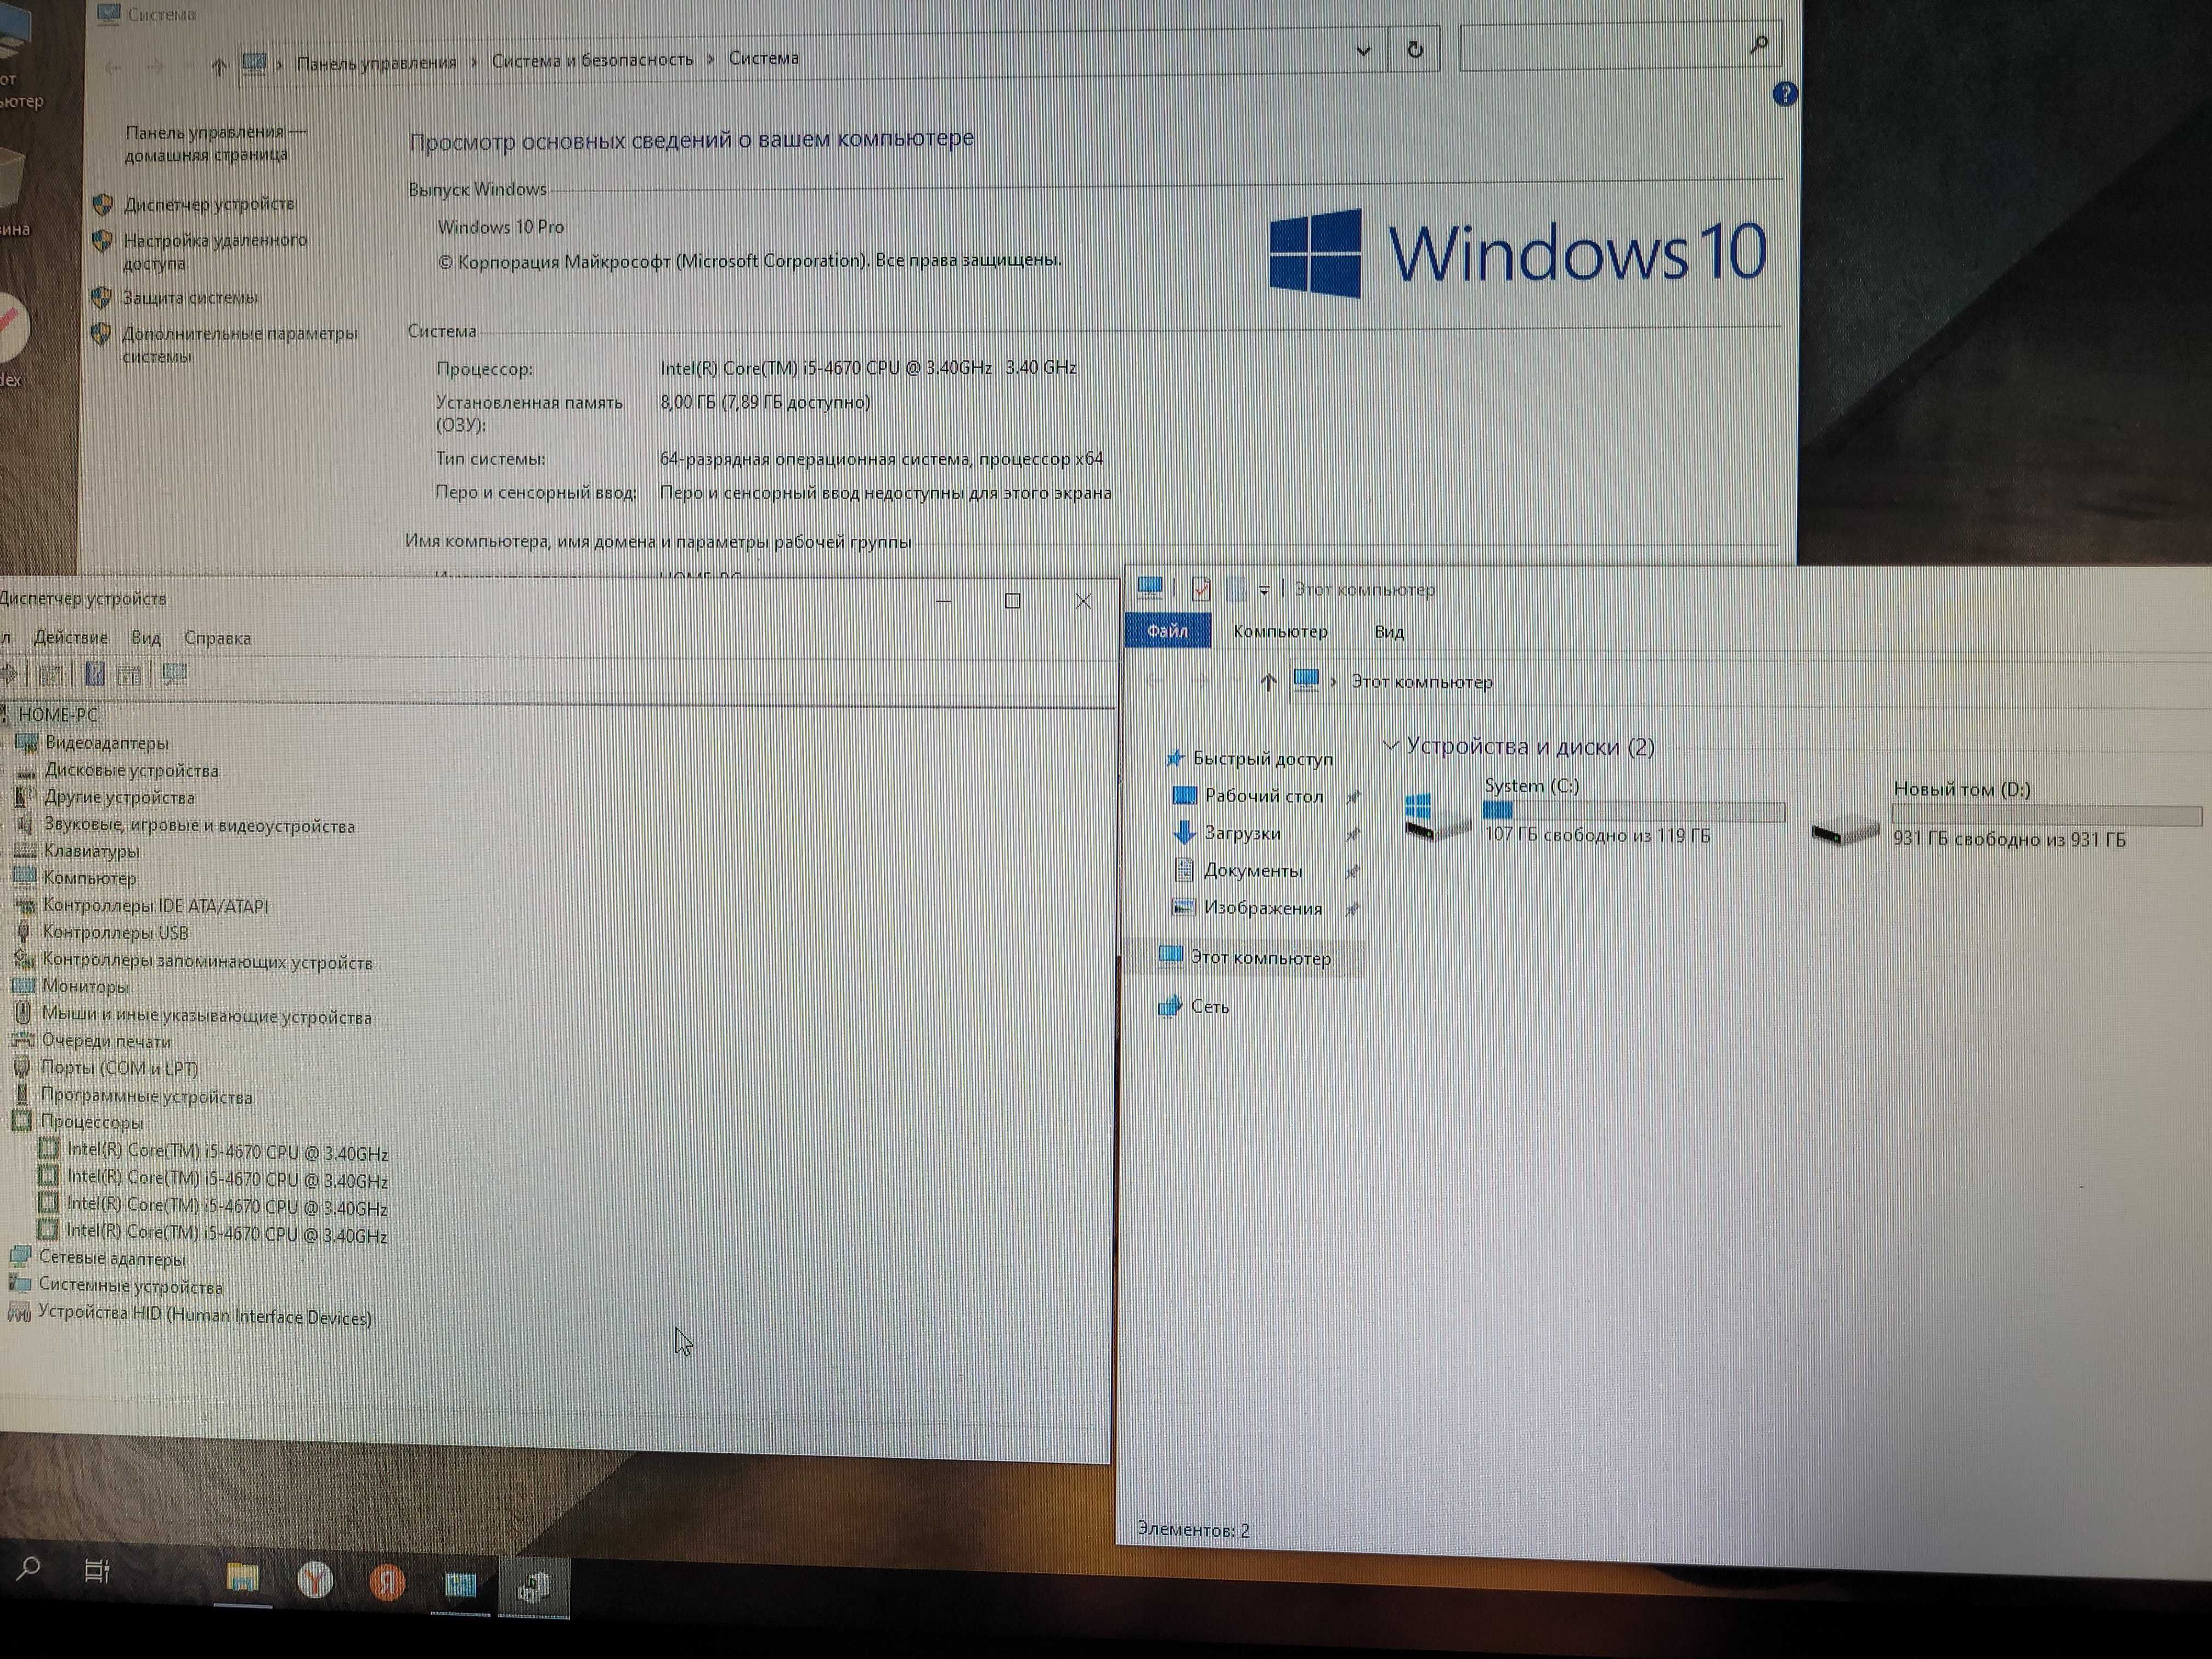The image size is (2212, 1659).
Task: Open 'Вид' ribbon tab in Explorer
Action: tap(1389, 632)
